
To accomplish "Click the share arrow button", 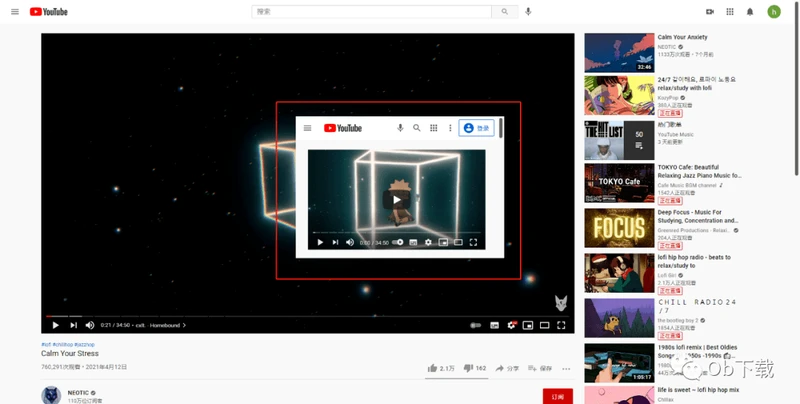I will pos(507,368).
